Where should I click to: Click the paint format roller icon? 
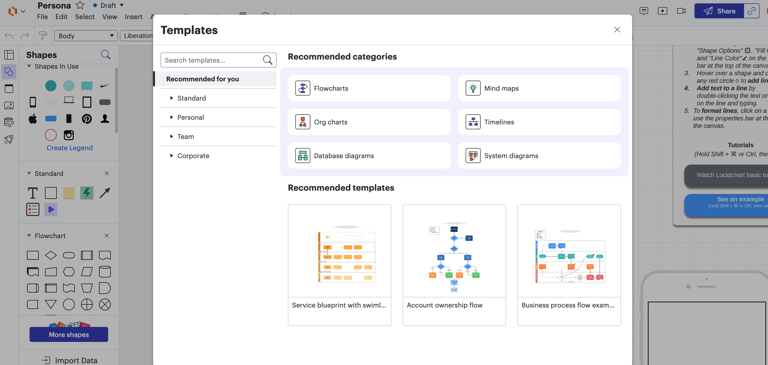(x=43, y=35)
